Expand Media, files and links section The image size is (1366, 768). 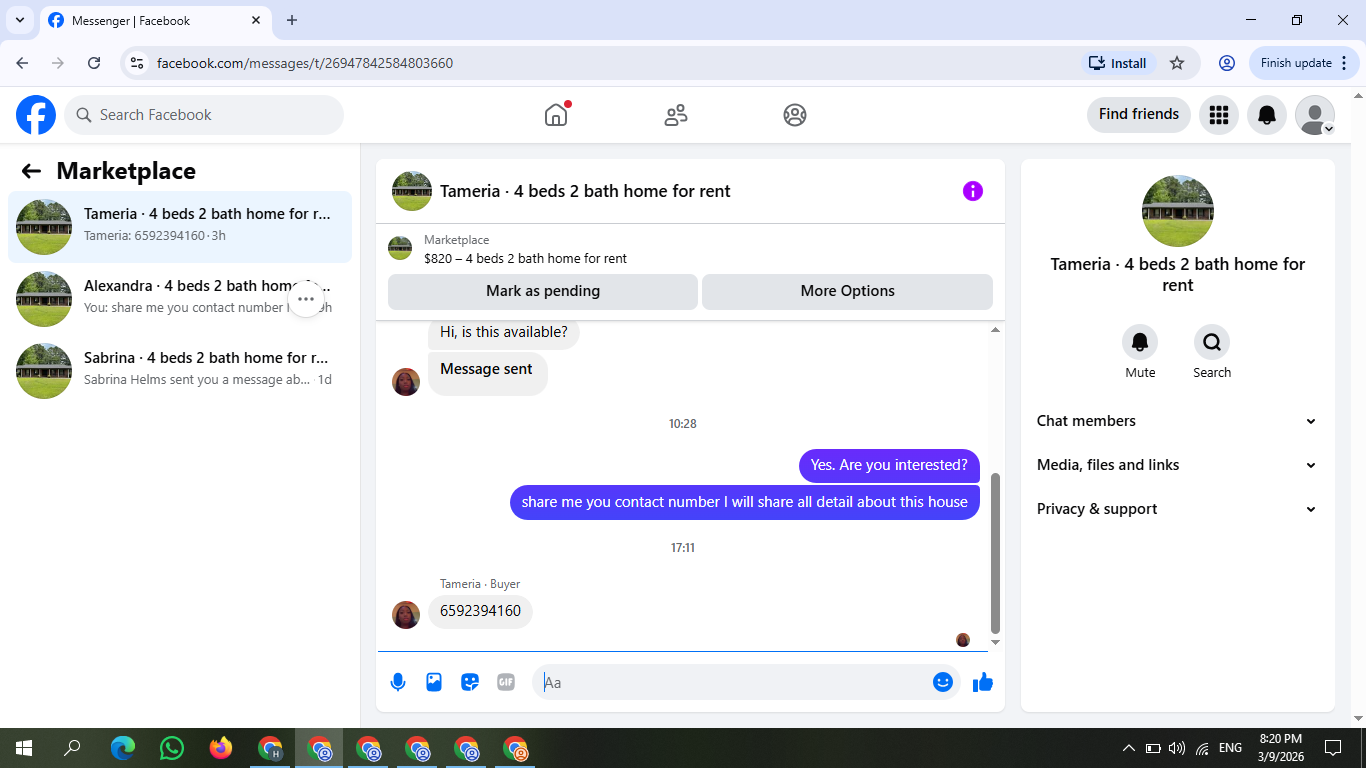point(1177,465)
